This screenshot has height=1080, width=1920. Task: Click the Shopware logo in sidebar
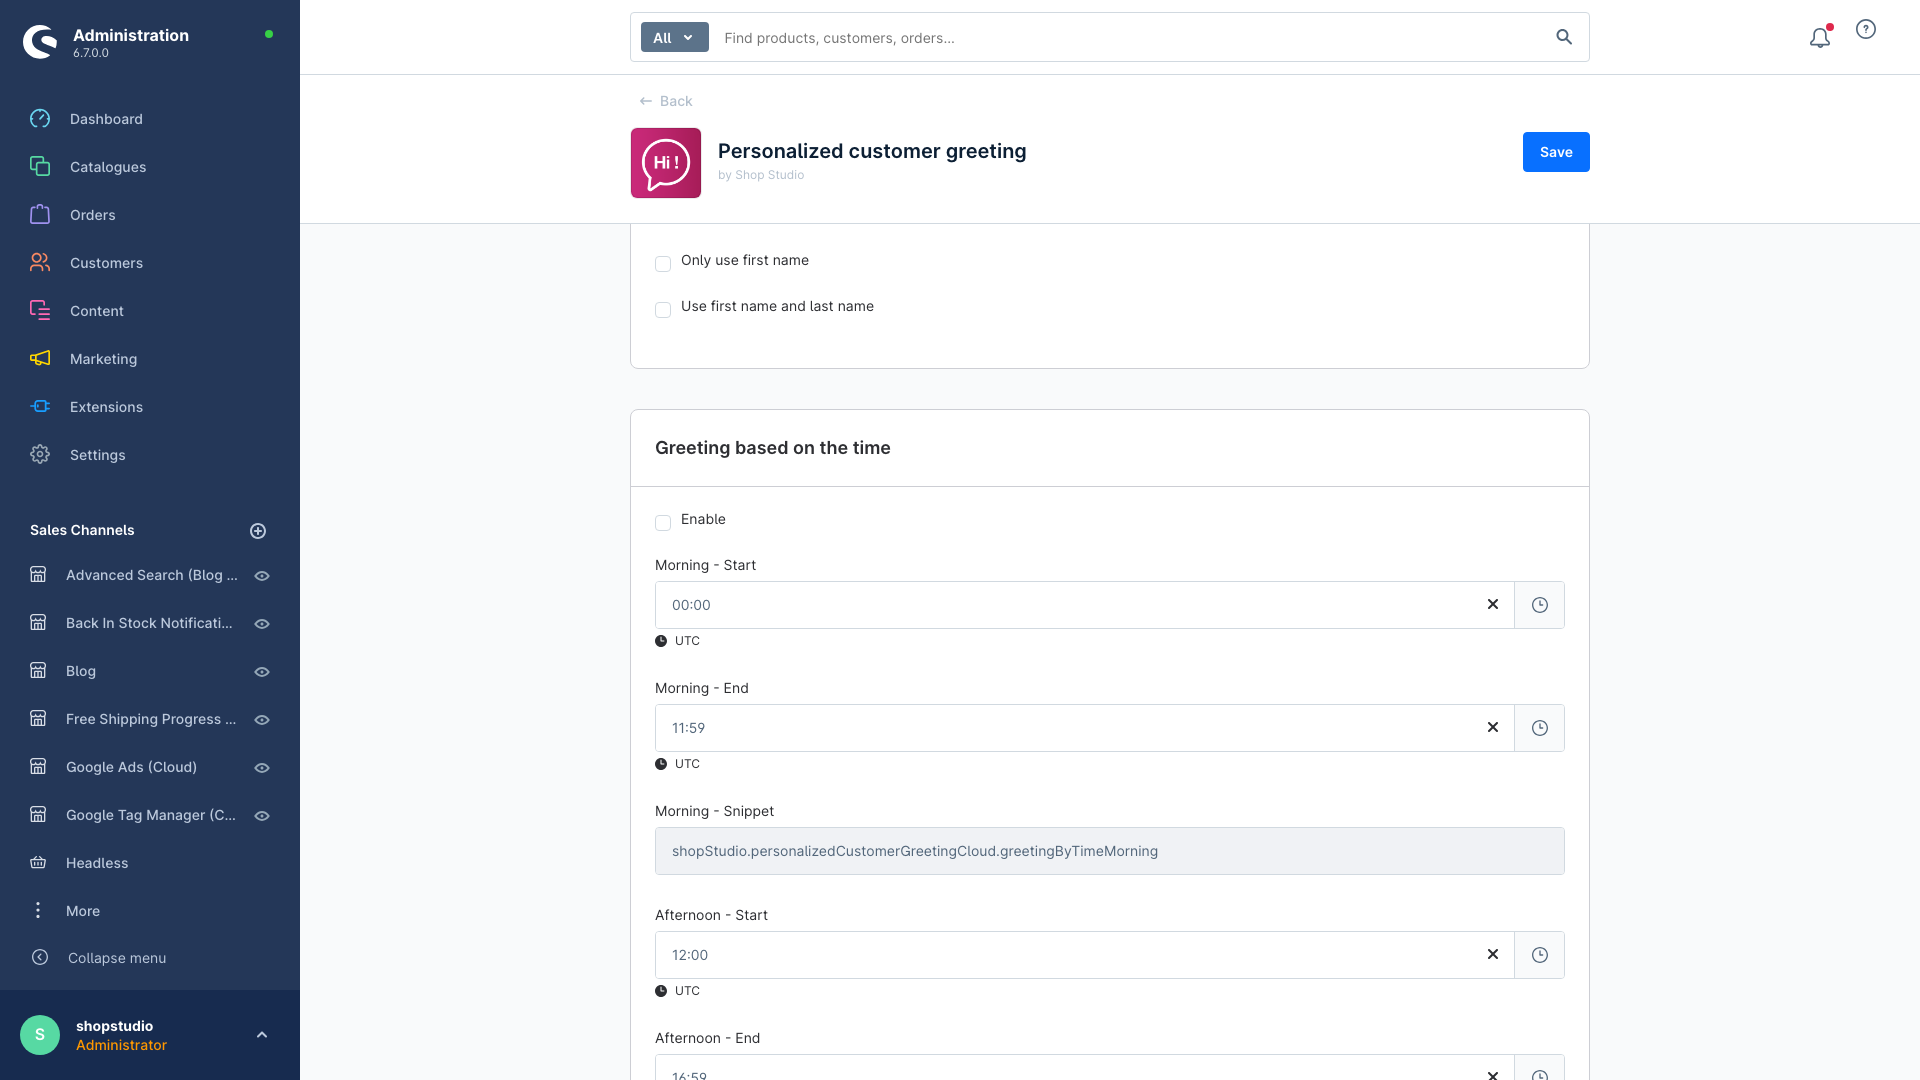coord(40,41)
